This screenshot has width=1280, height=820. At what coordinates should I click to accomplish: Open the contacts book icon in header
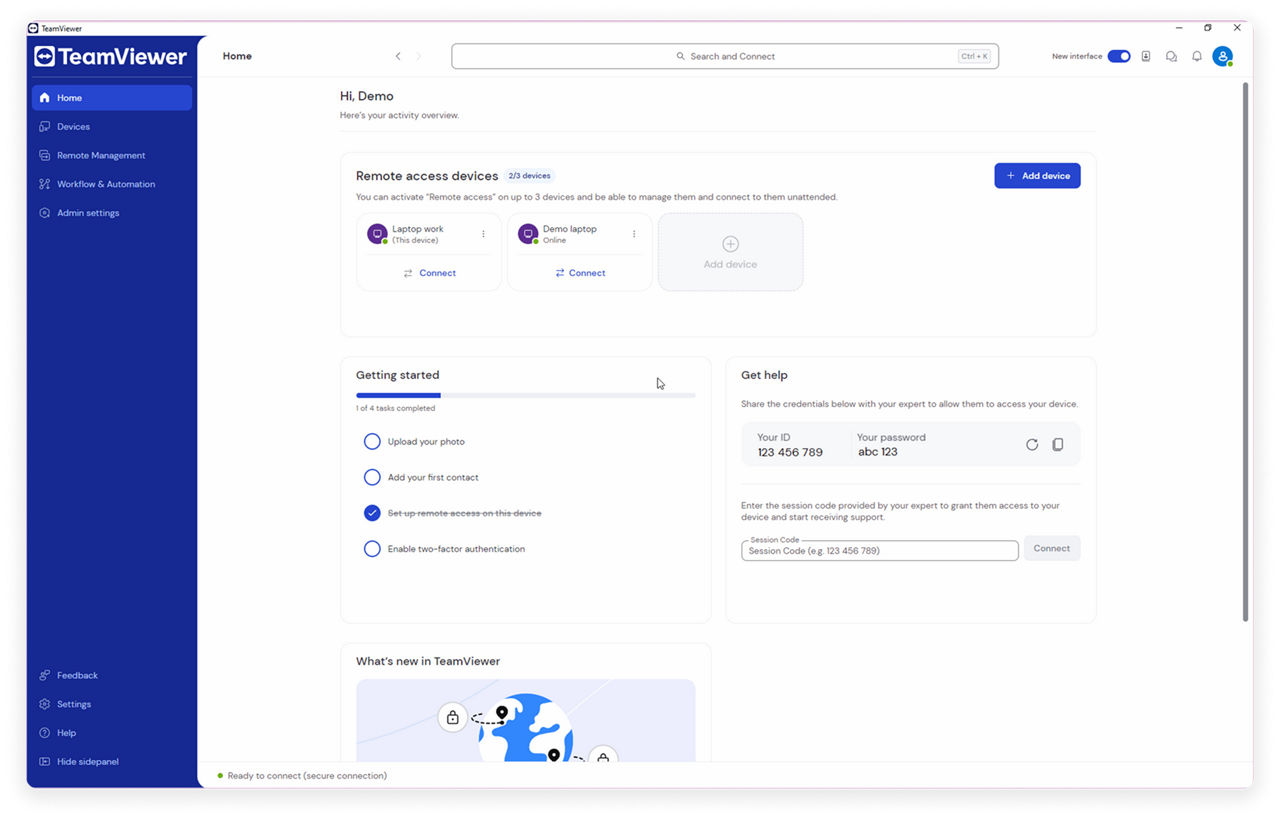pos(1146,57)
